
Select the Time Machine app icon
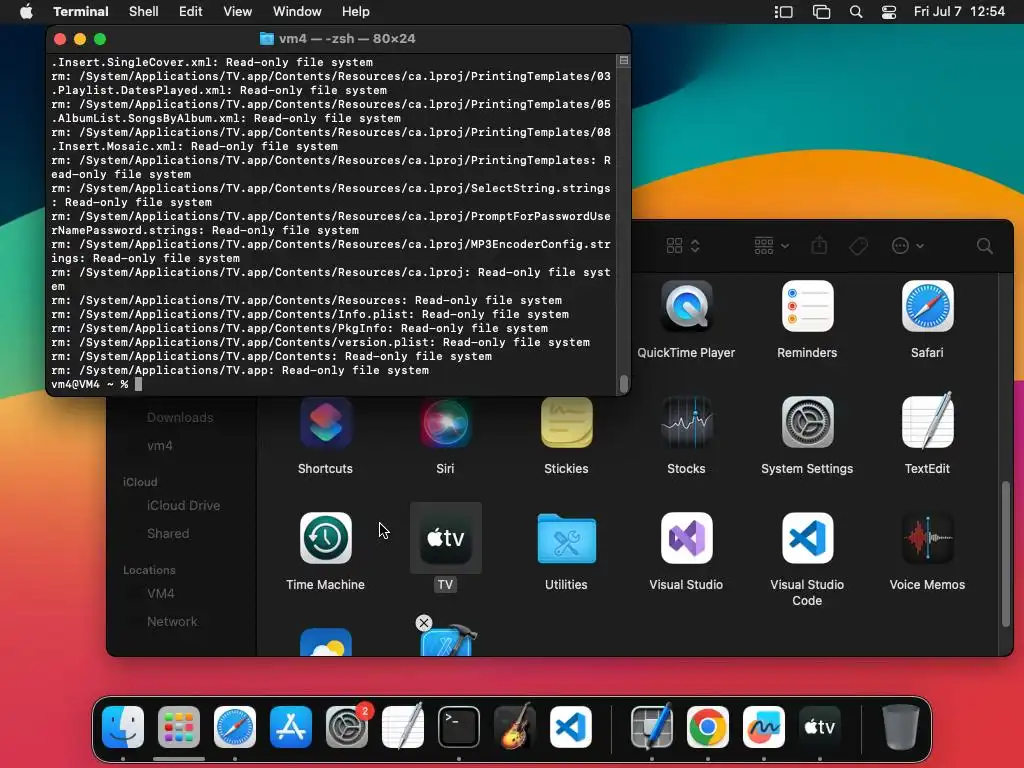[325, 538]
